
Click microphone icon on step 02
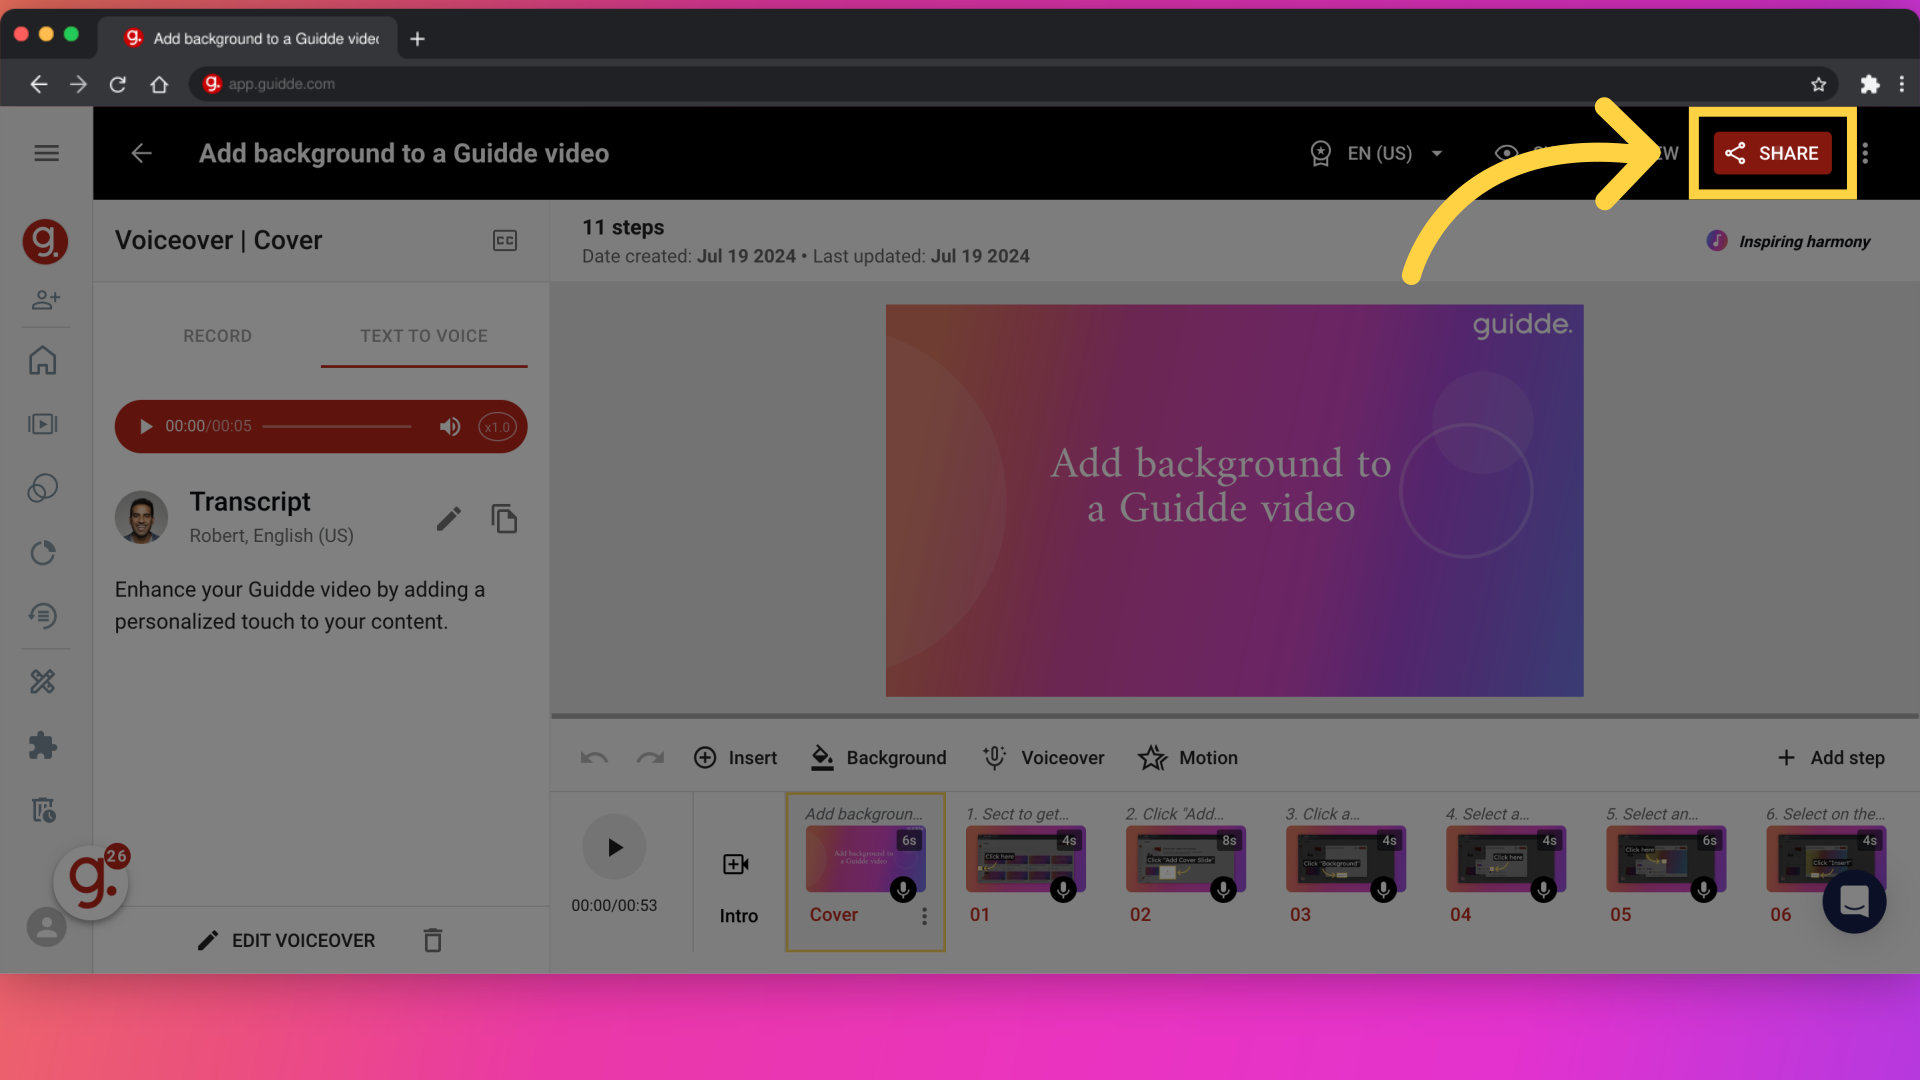tap(1223, 889)
